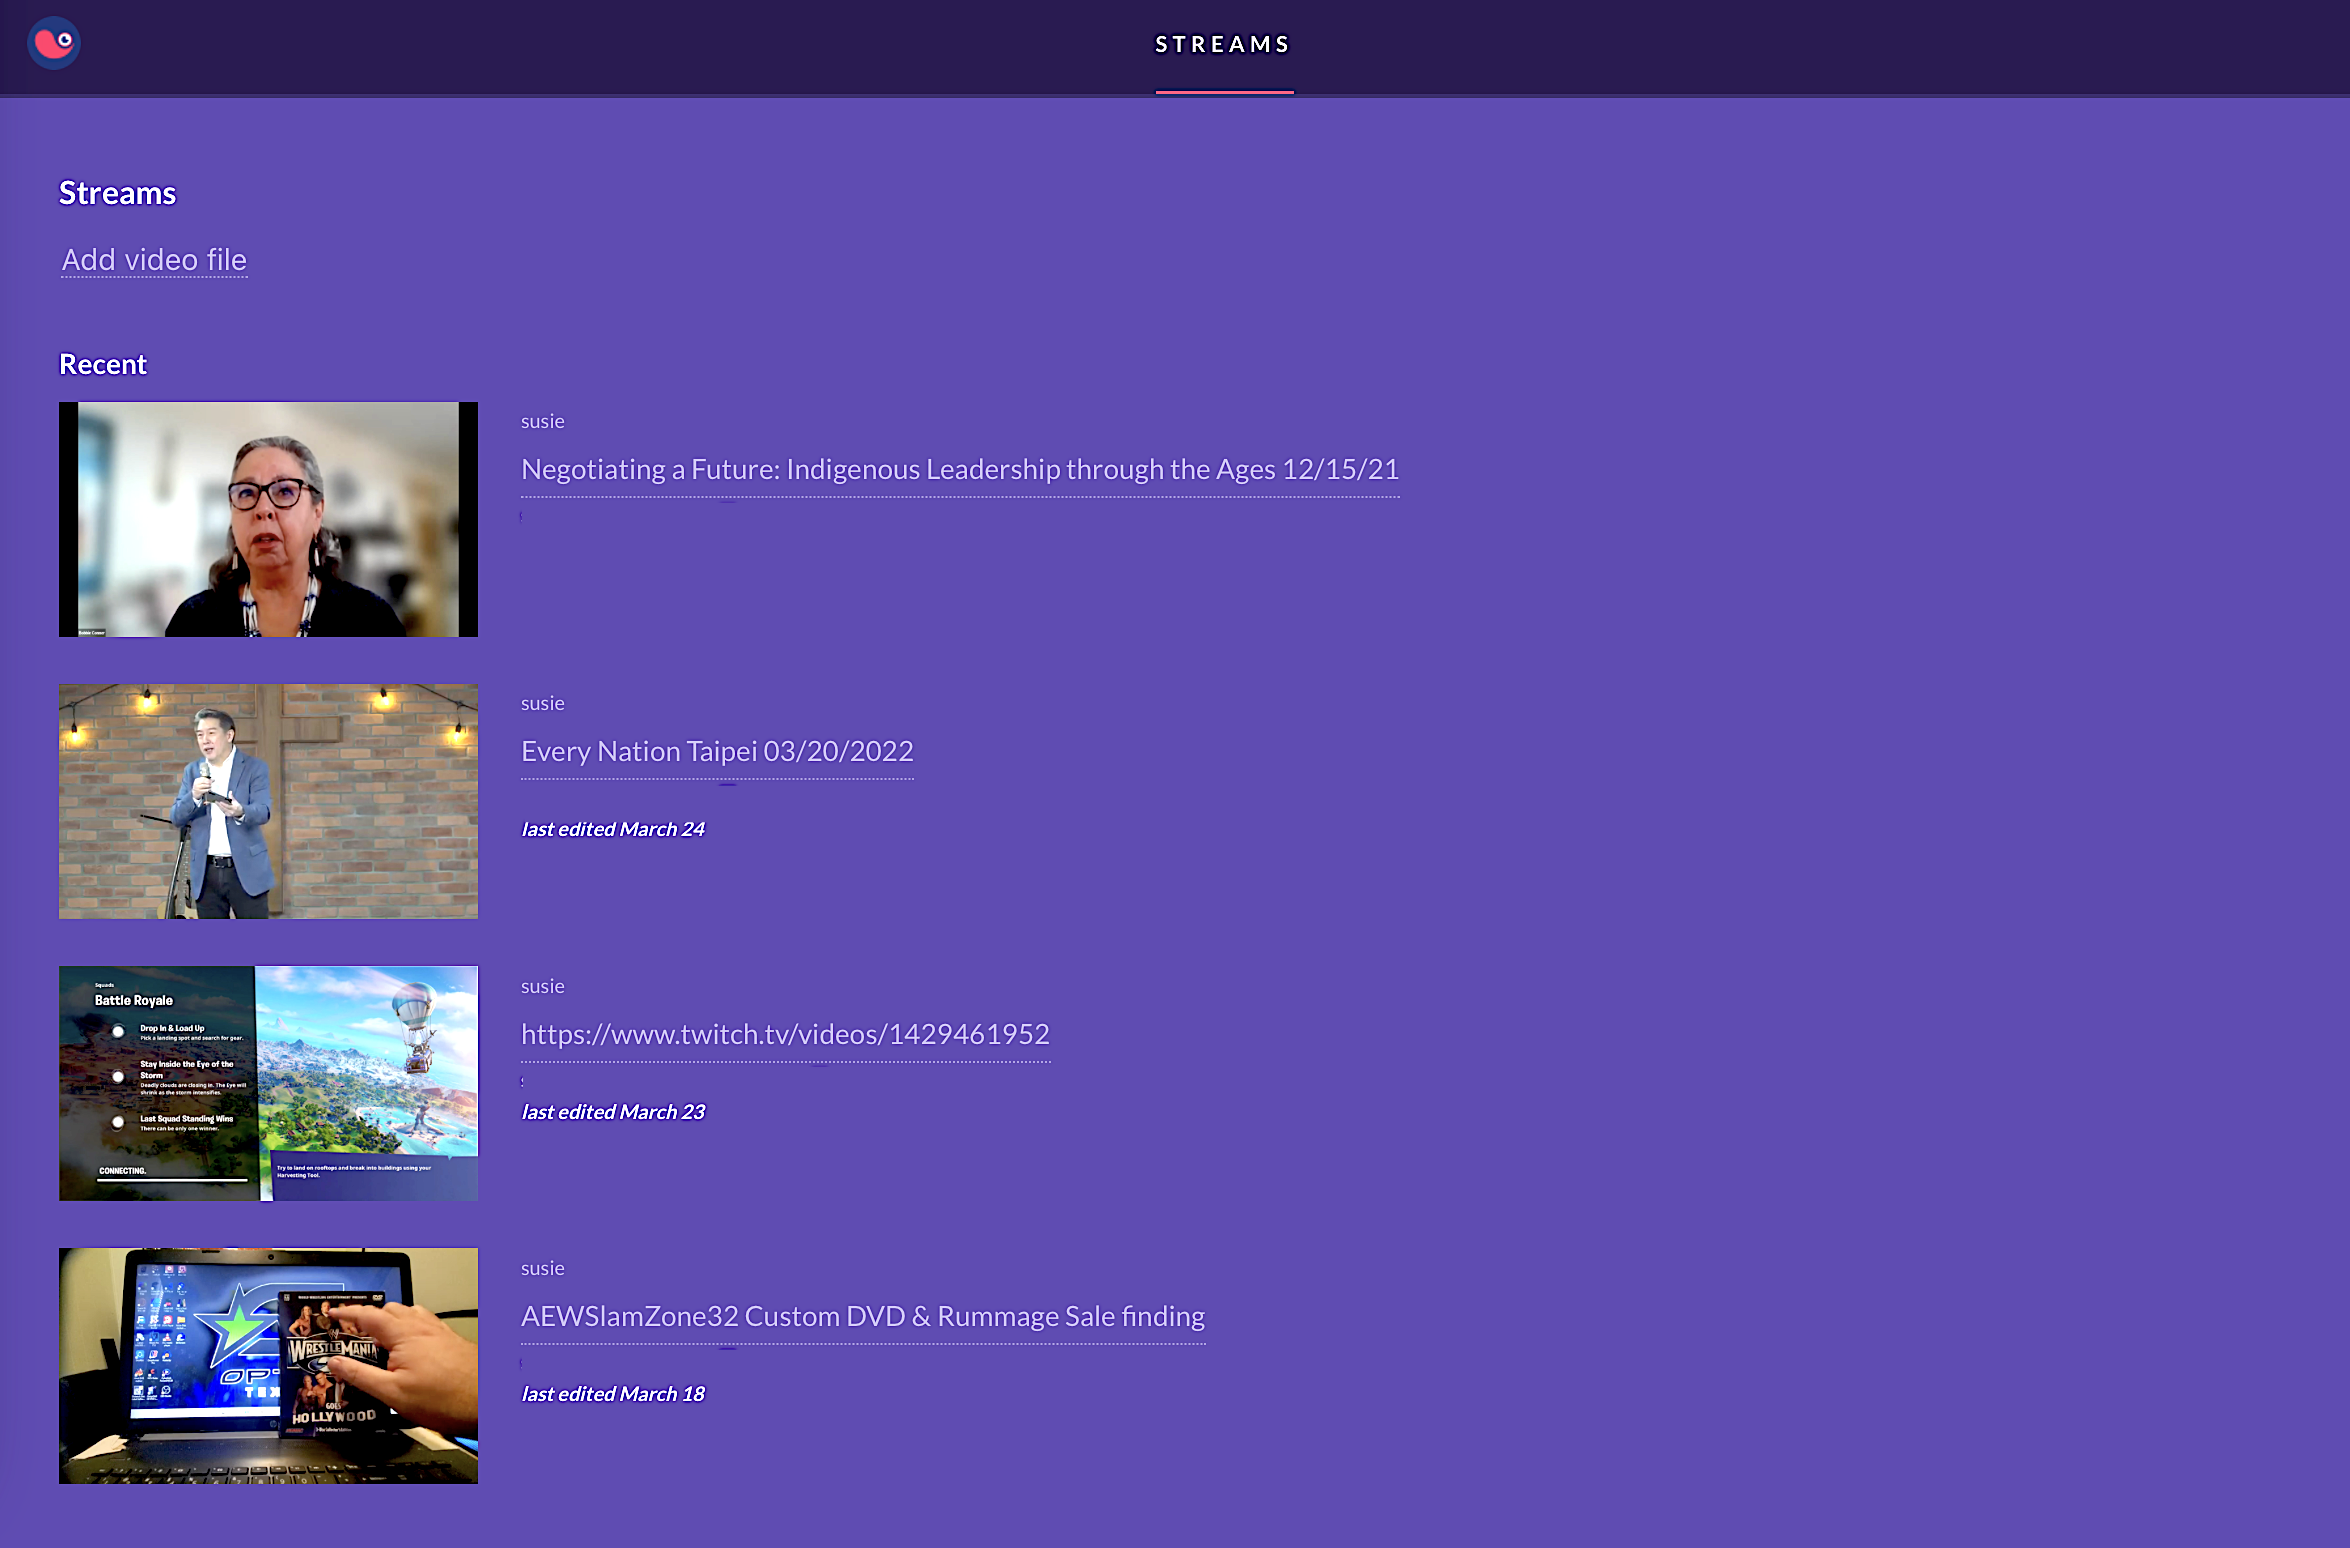
Task: Click 'susie' above the AEWSlamZone32 title
Action: point(542,1269)
